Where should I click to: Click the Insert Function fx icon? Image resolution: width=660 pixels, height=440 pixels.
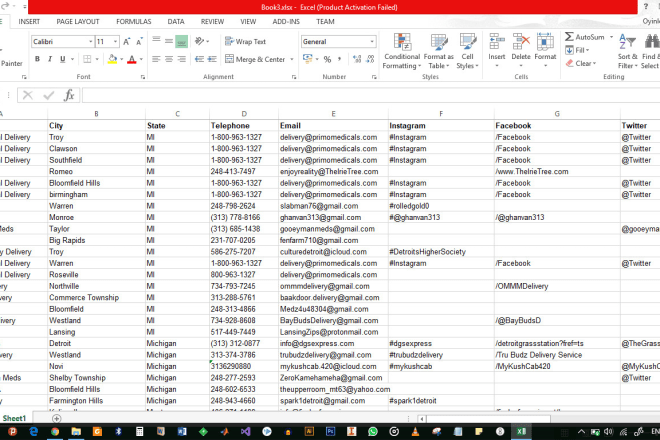tap(69, 96)
